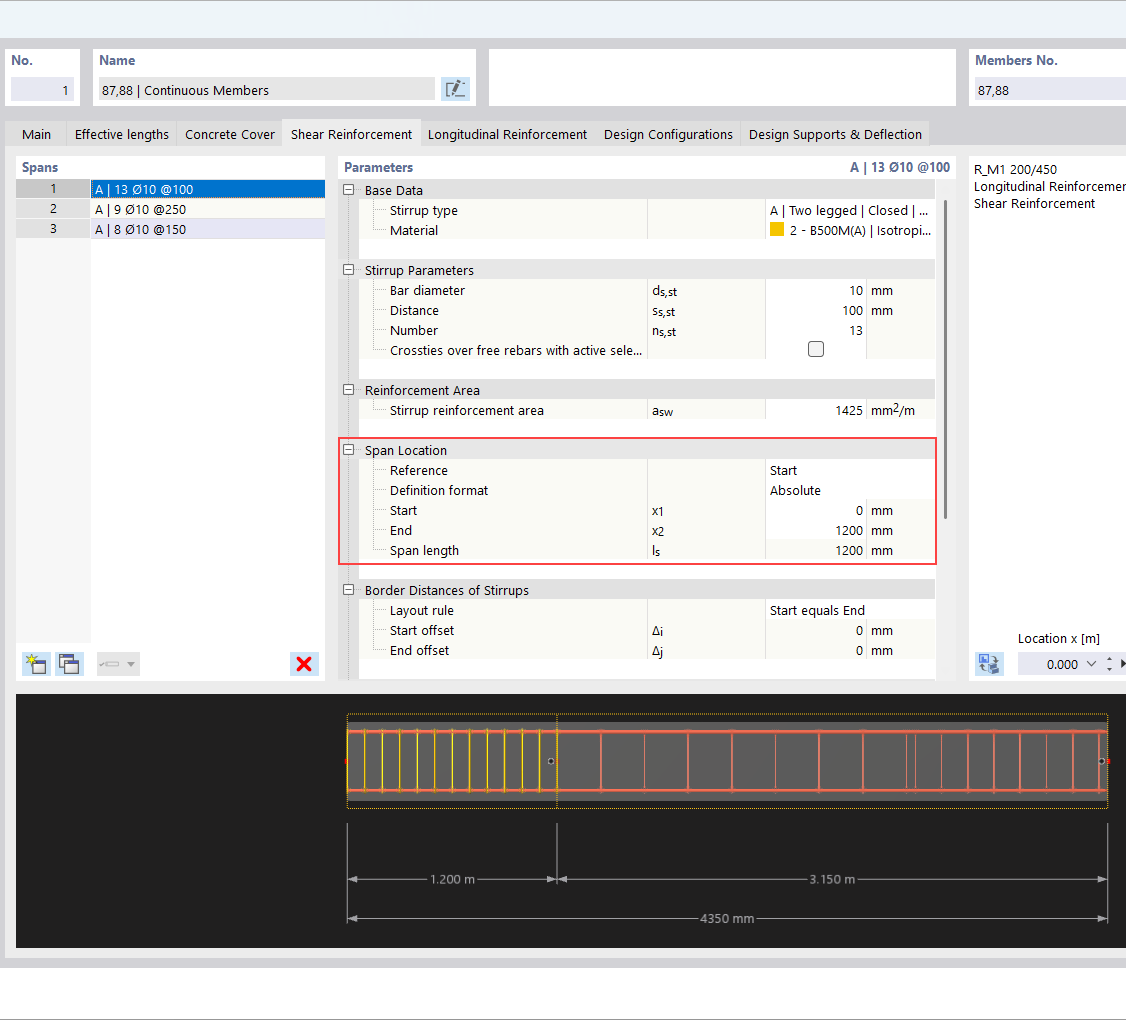This screenshot has width=1126, height=1020.
Task: Collapse the Border Distances of Stirrups group
Action: coord(349,590)
